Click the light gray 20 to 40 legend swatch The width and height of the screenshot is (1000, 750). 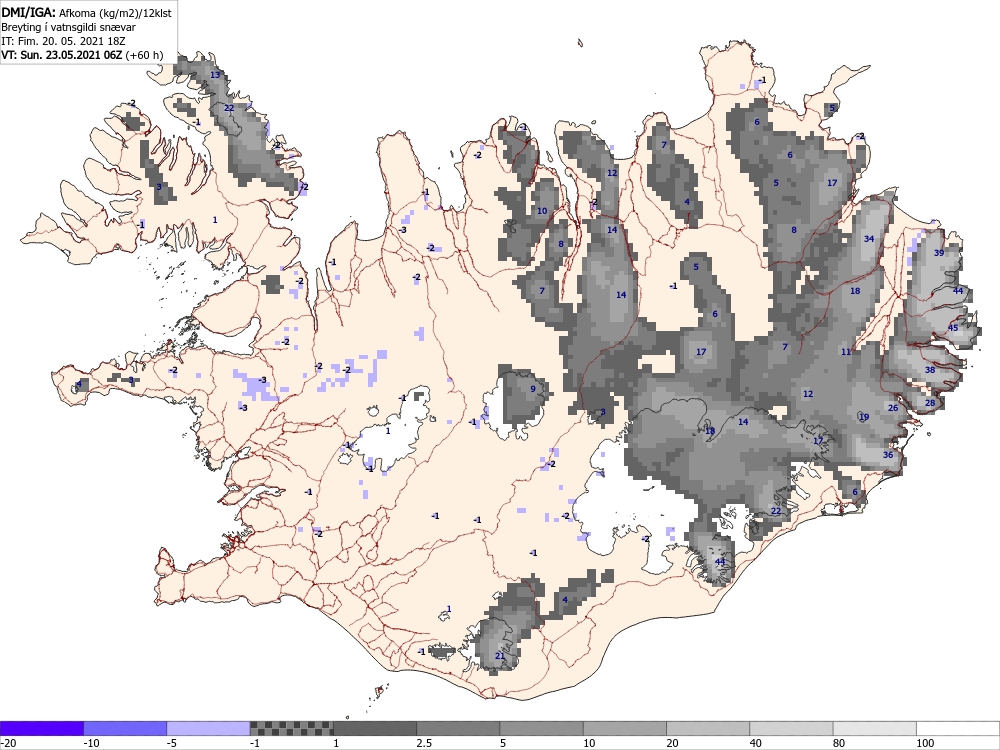pos(708,728)
